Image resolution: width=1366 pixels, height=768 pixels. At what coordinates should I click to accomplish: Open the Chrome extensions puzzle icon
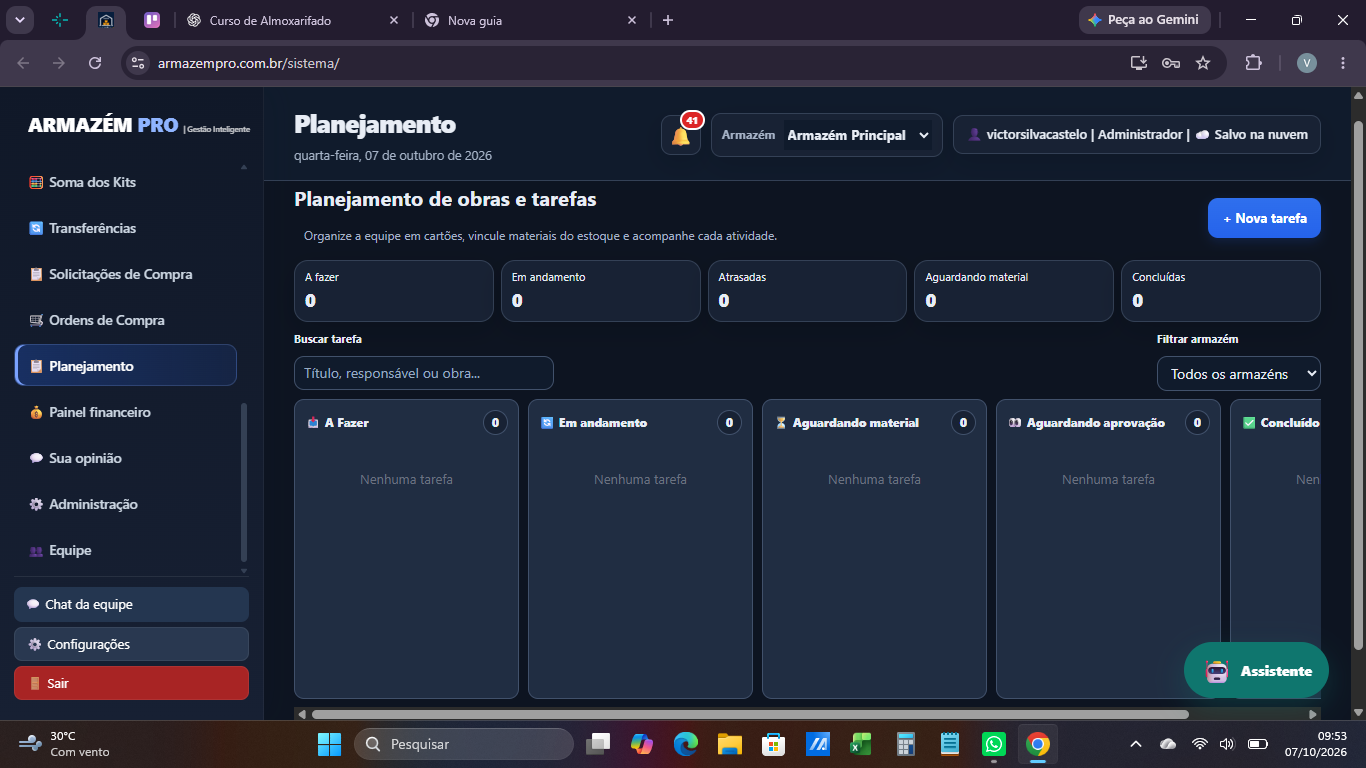(x=1253, y=63)
